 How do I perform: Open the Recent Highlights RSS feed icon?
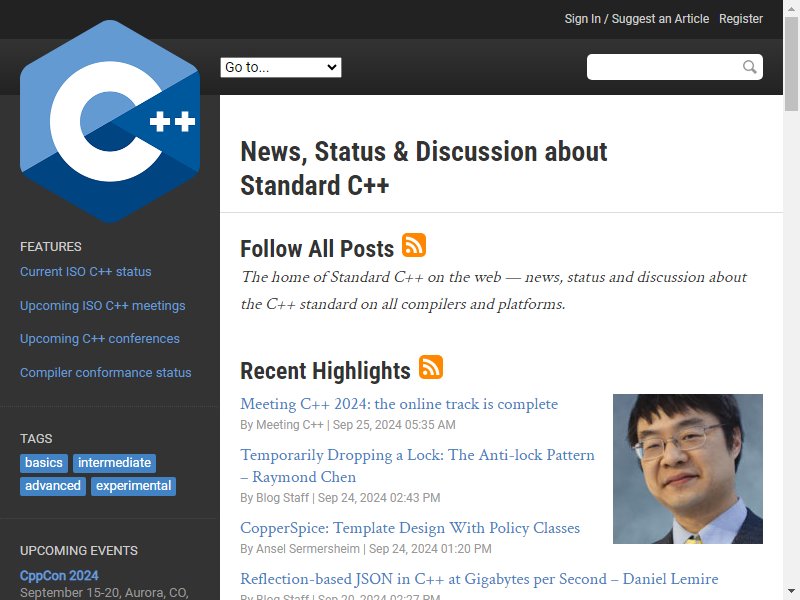coord(431,367)
